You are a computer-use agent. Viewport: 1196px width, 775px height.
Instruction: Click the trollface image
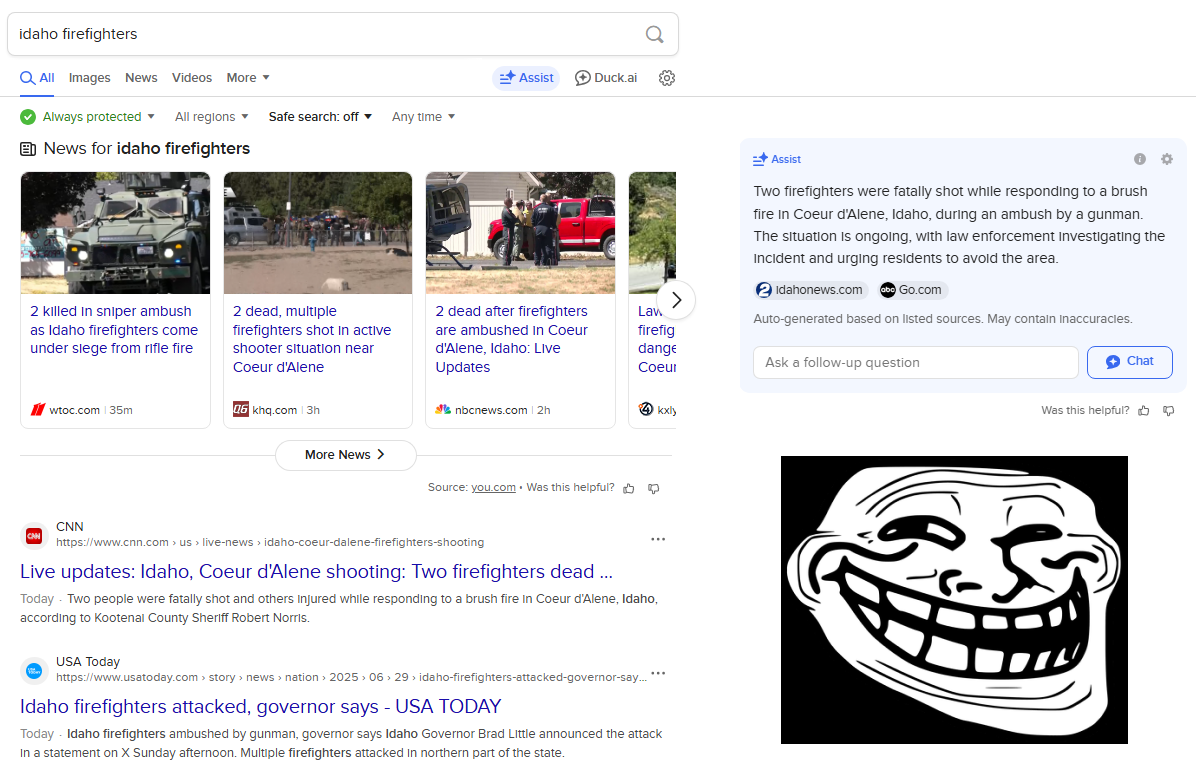(x=954, y=600)
